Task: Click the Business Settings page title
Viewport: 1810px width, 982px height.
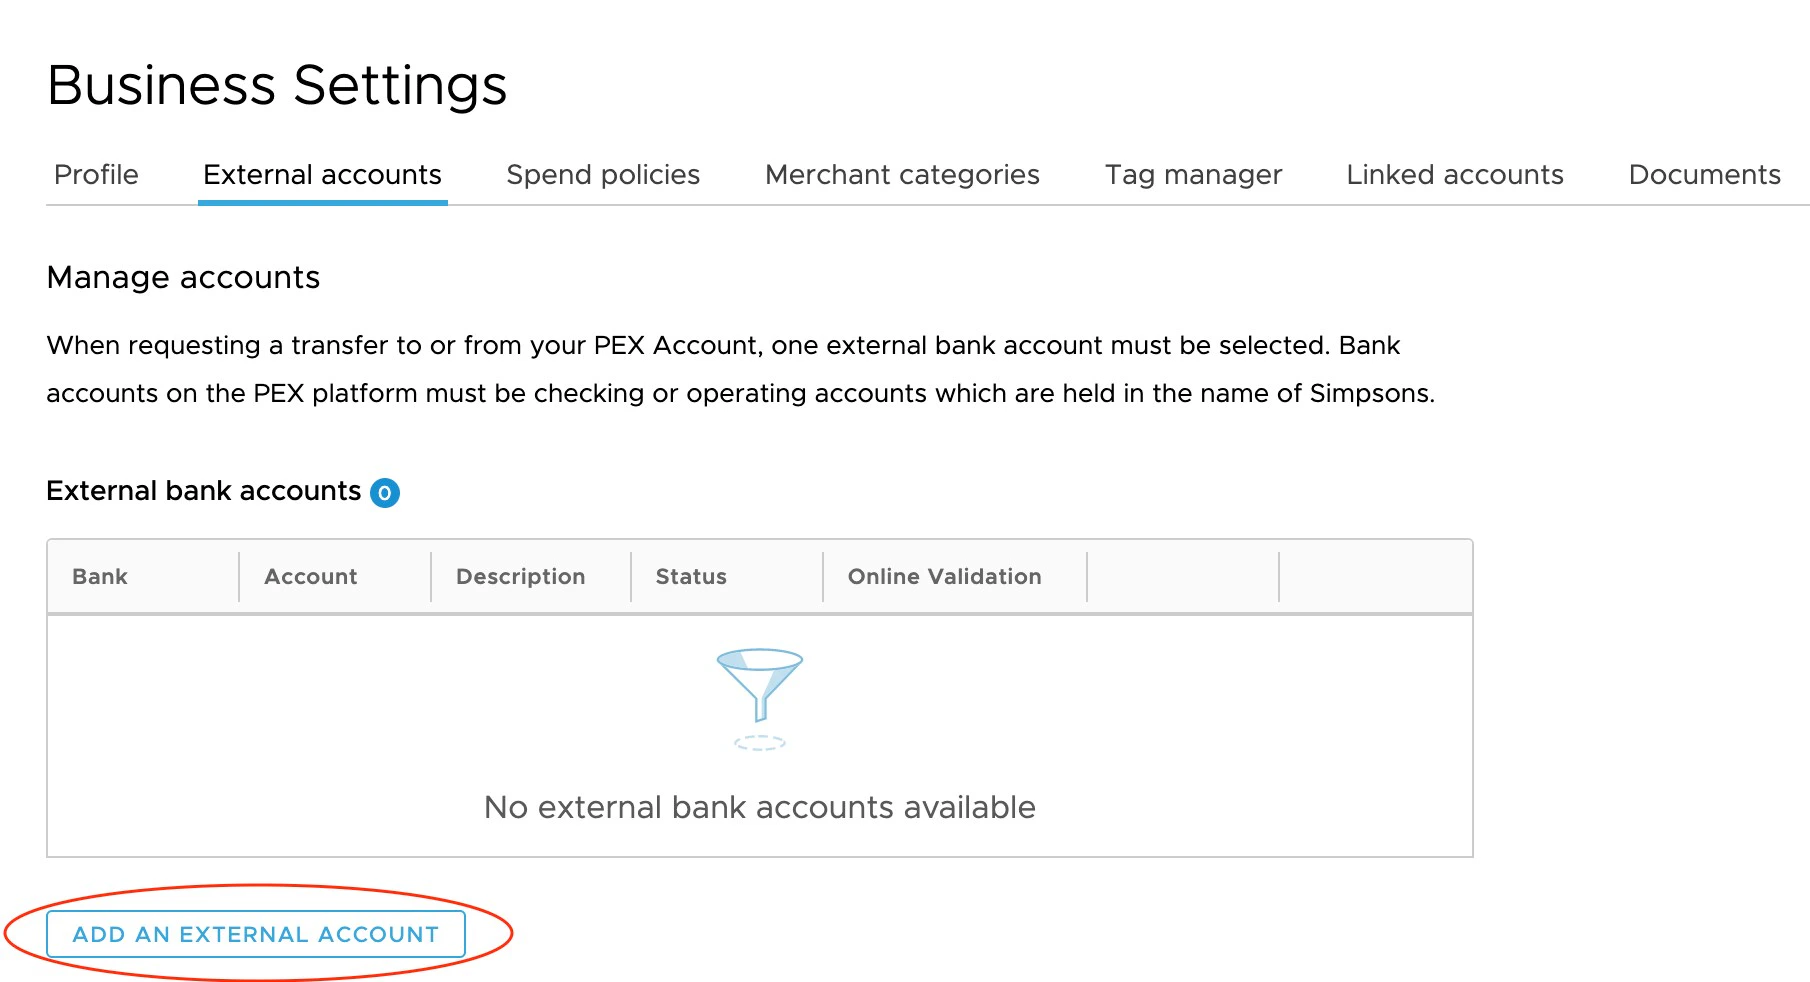Action: click(x=279, y=84)
